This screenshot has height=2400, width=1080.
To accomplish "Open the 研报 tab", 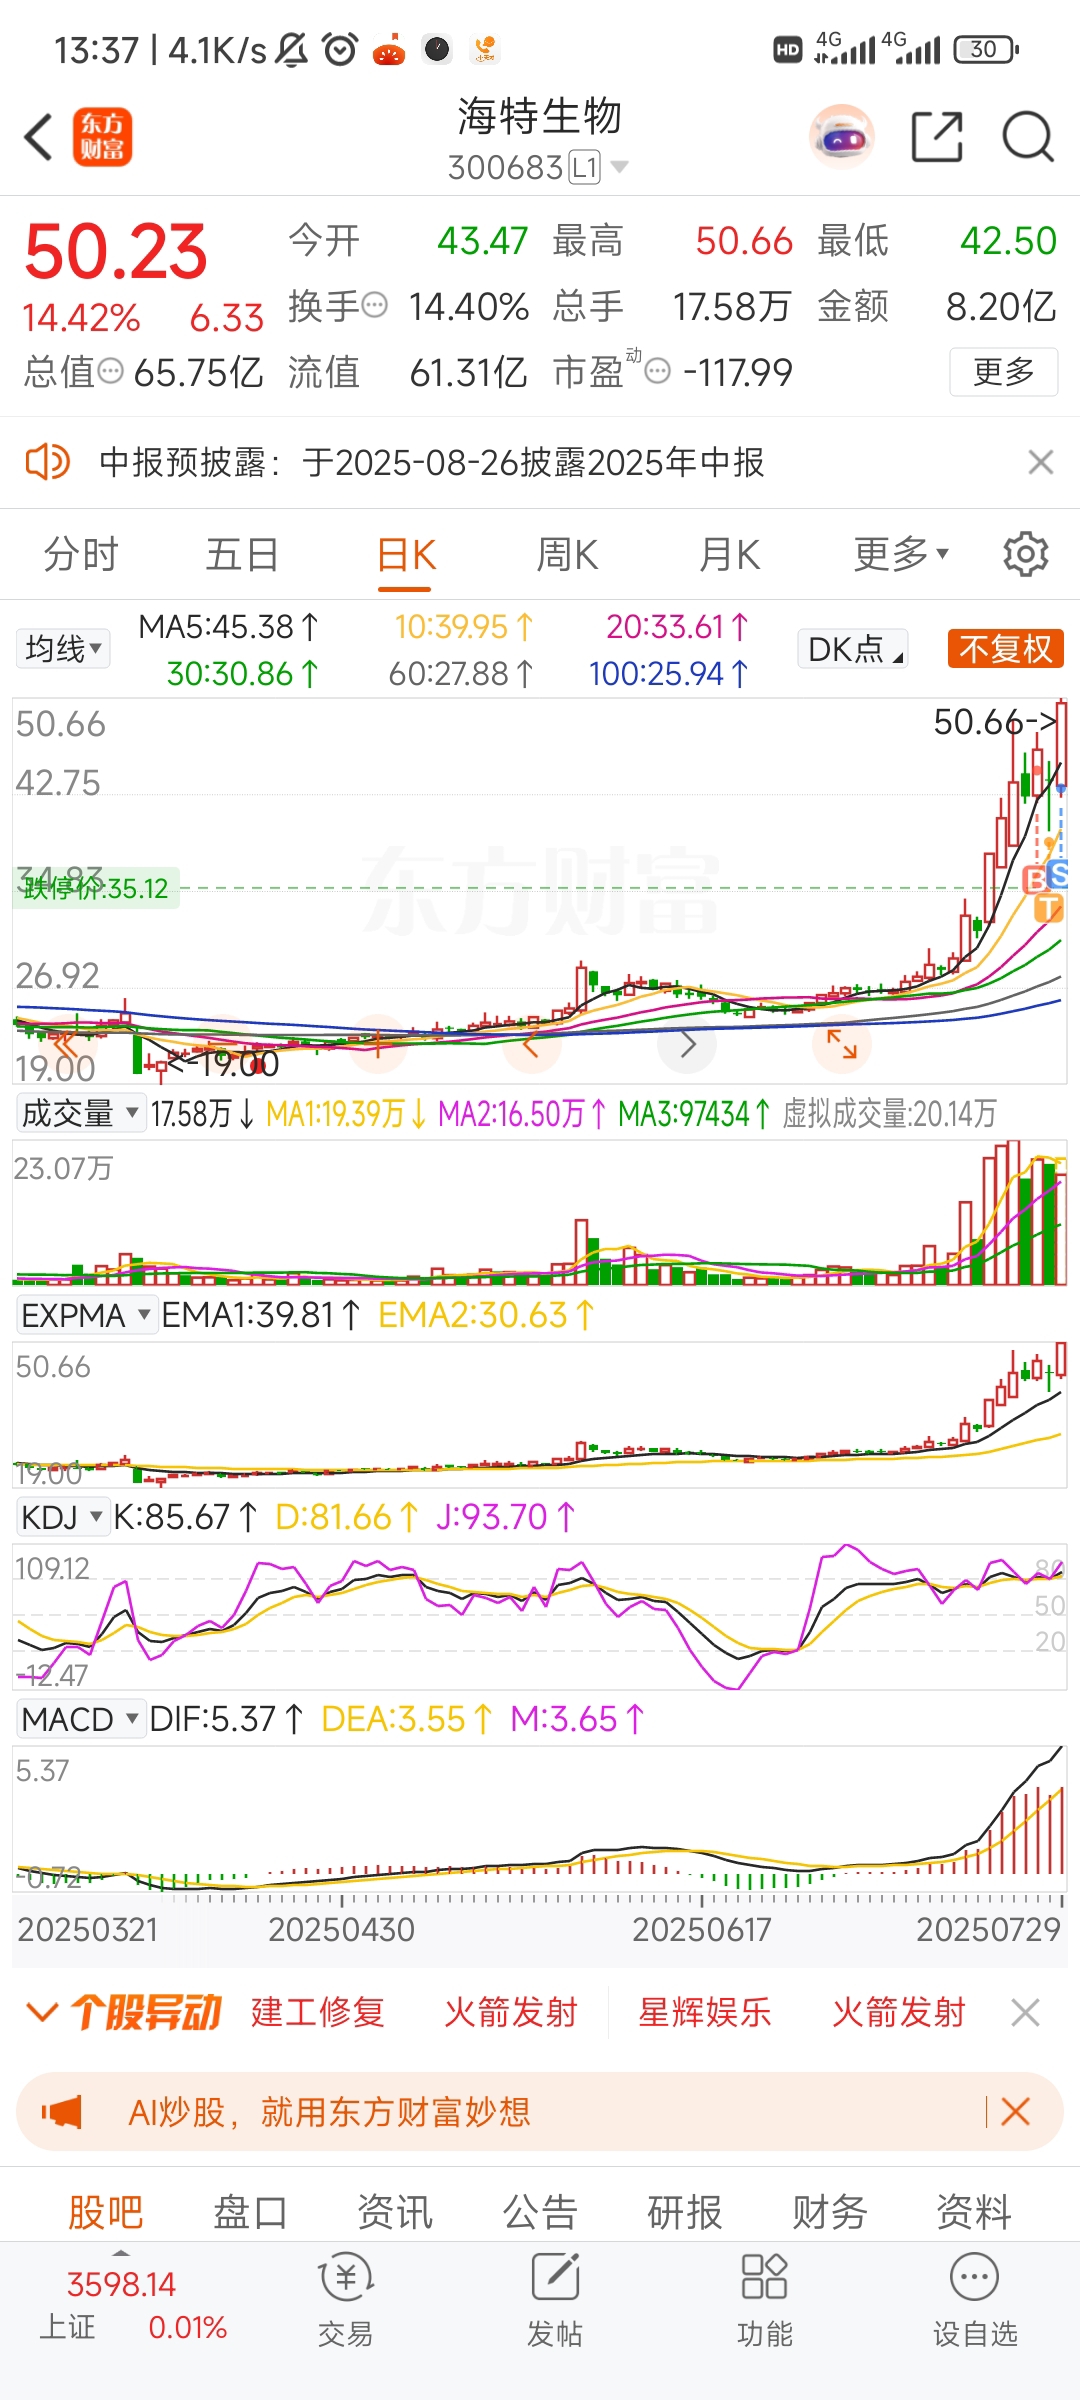I will click(x=685, y=2212).
